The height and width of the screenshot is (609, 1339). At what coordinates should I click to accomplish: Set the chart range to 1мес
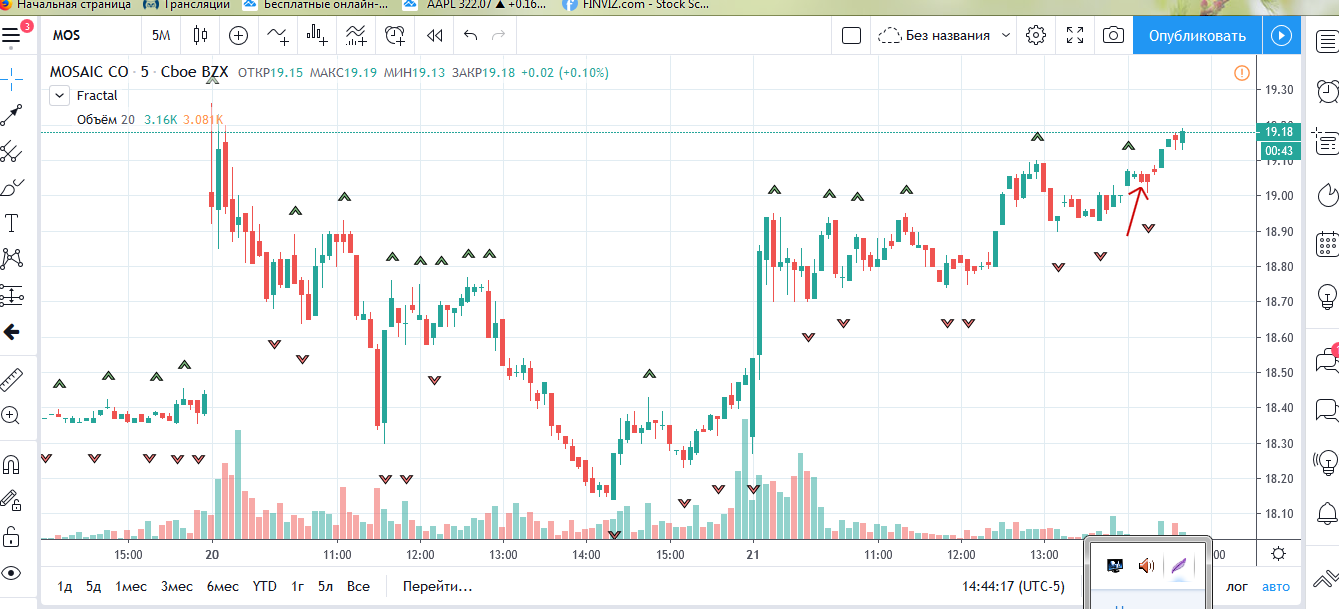click(130, 587)
